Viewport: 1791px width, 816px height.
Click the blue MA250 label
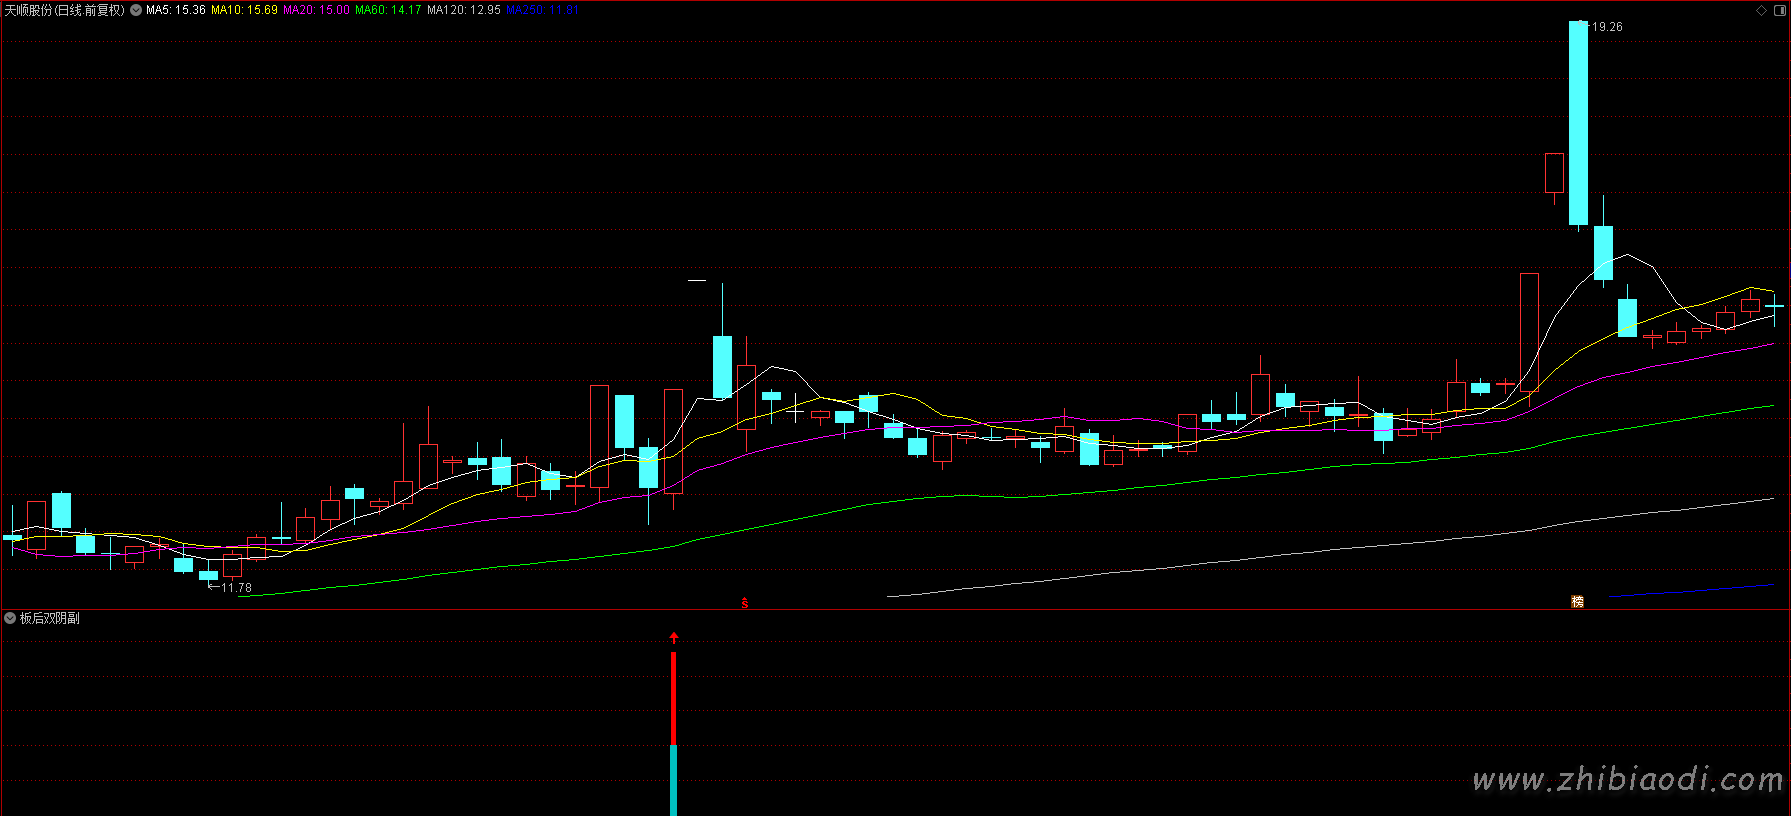542,10
